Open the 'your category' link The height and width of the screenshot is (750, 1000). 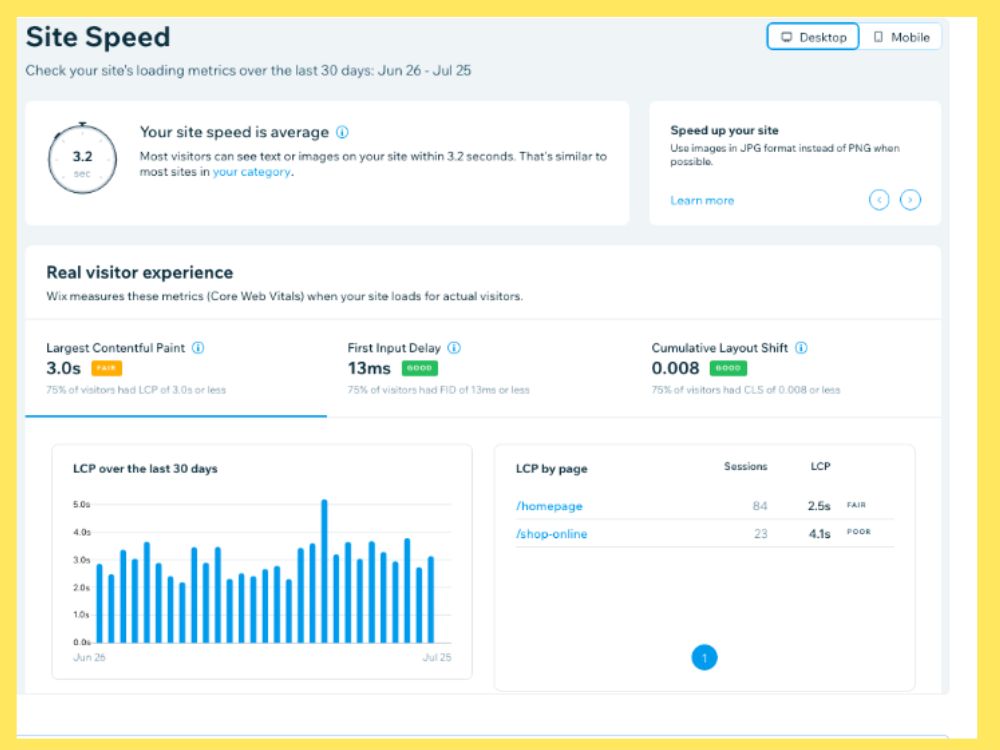251,172
